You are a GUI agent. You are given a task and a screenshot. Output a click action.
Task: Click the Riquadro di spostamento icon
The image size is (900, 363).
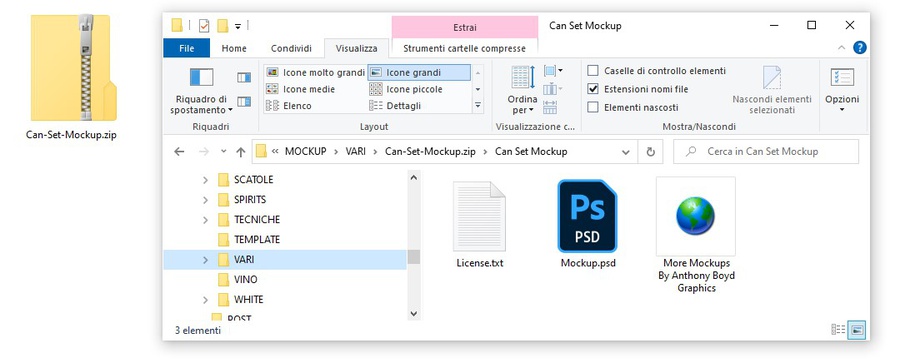[201, 78]
